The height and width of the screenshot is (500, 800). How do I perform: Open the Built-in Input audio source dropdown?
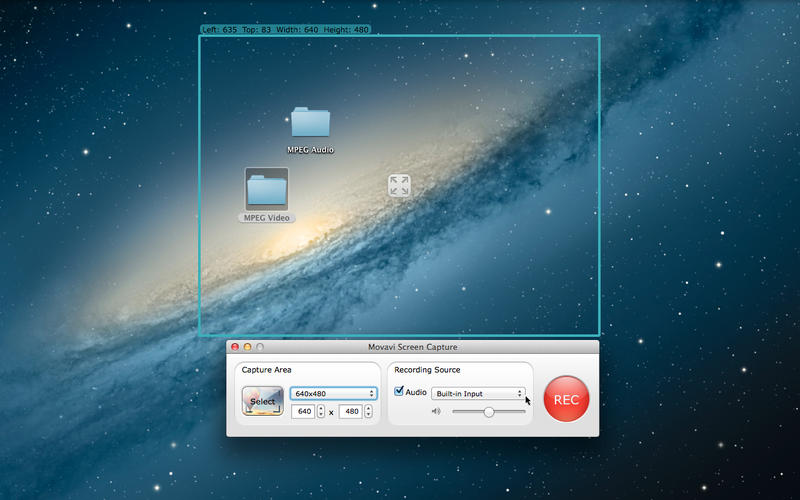(x=478, y=393)
